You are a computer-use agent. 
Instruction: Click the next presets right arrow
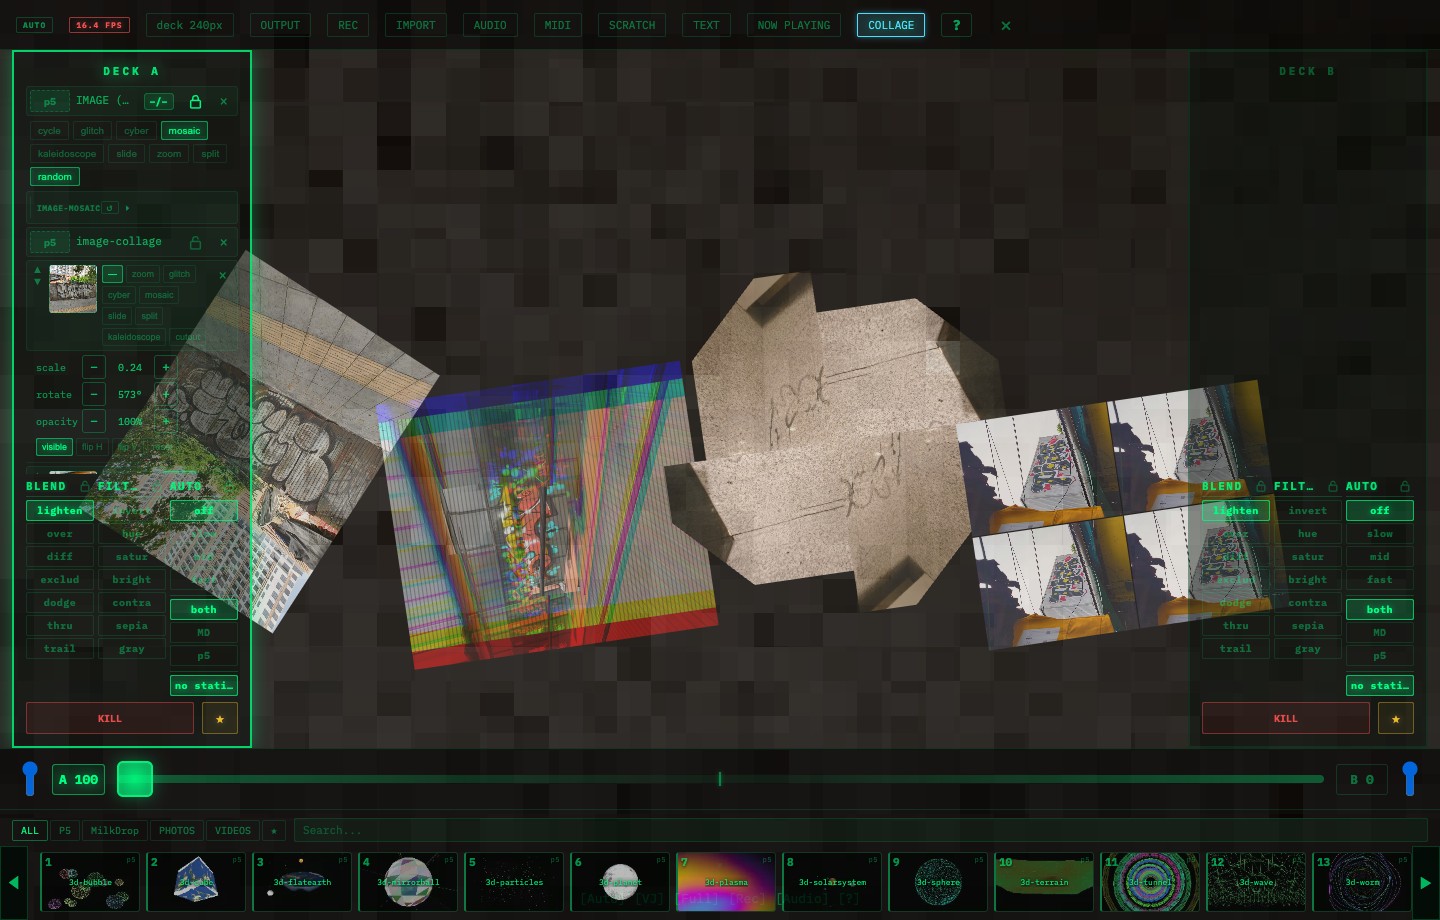point(1426,882)
